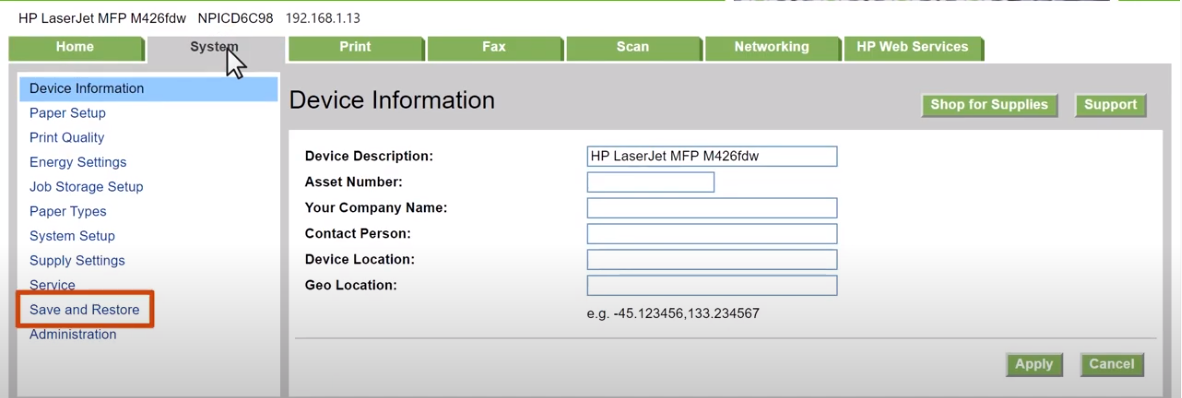Go to Supply Settings

pyautogui.click(x=77, y=261)
